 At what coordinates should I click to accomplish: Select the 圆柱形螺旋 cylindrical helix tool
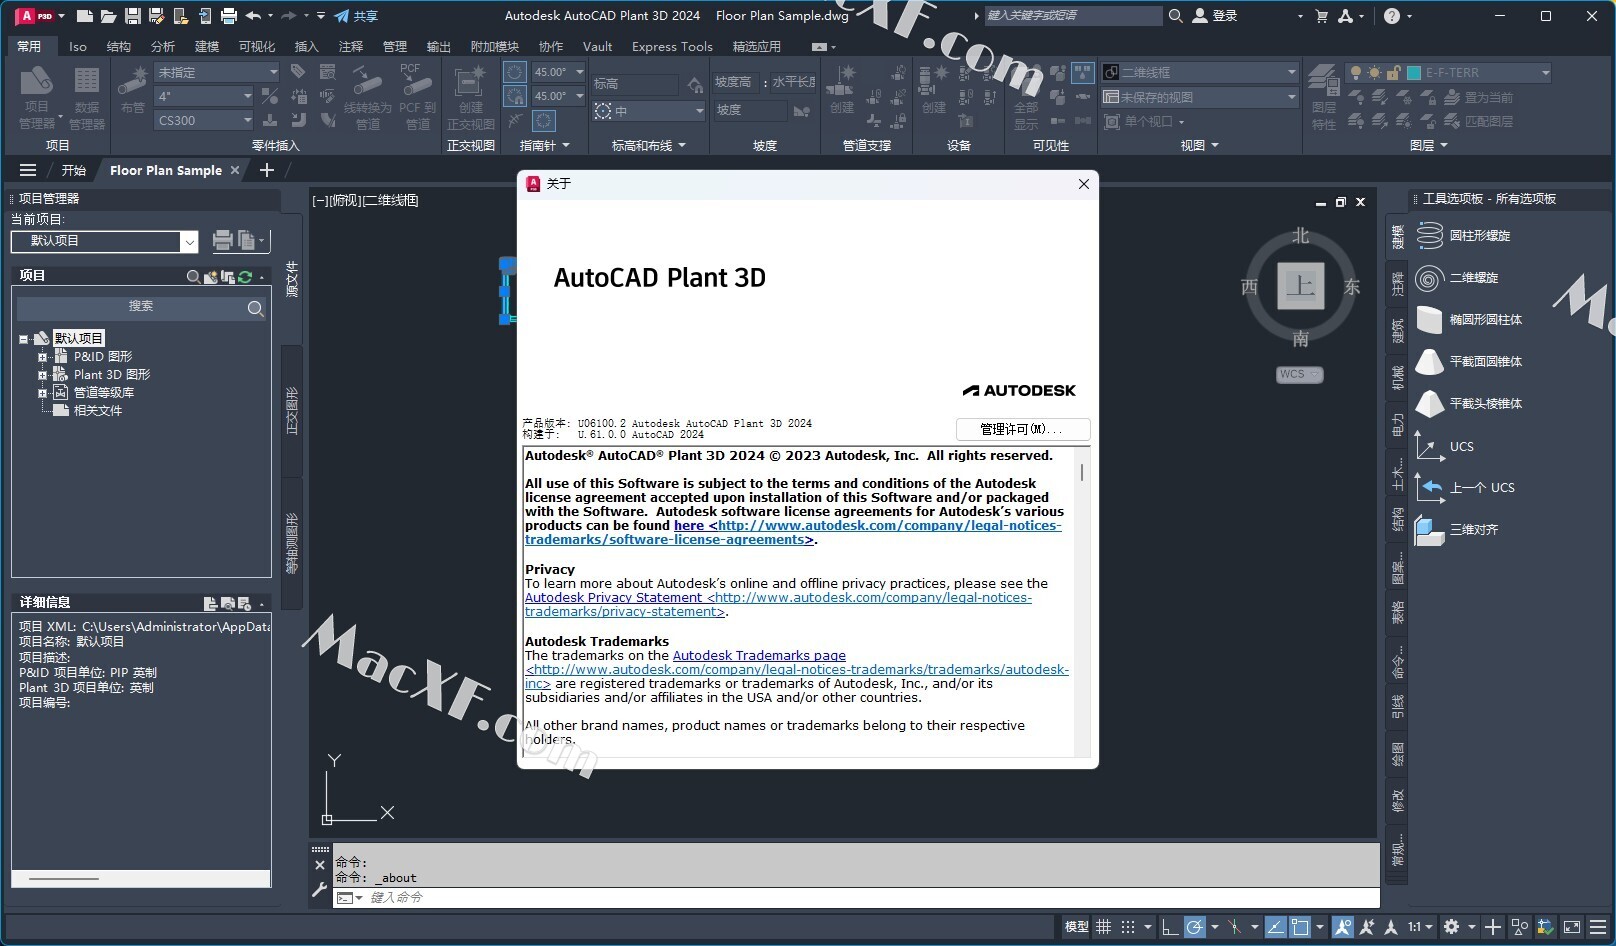point(1463,236)
